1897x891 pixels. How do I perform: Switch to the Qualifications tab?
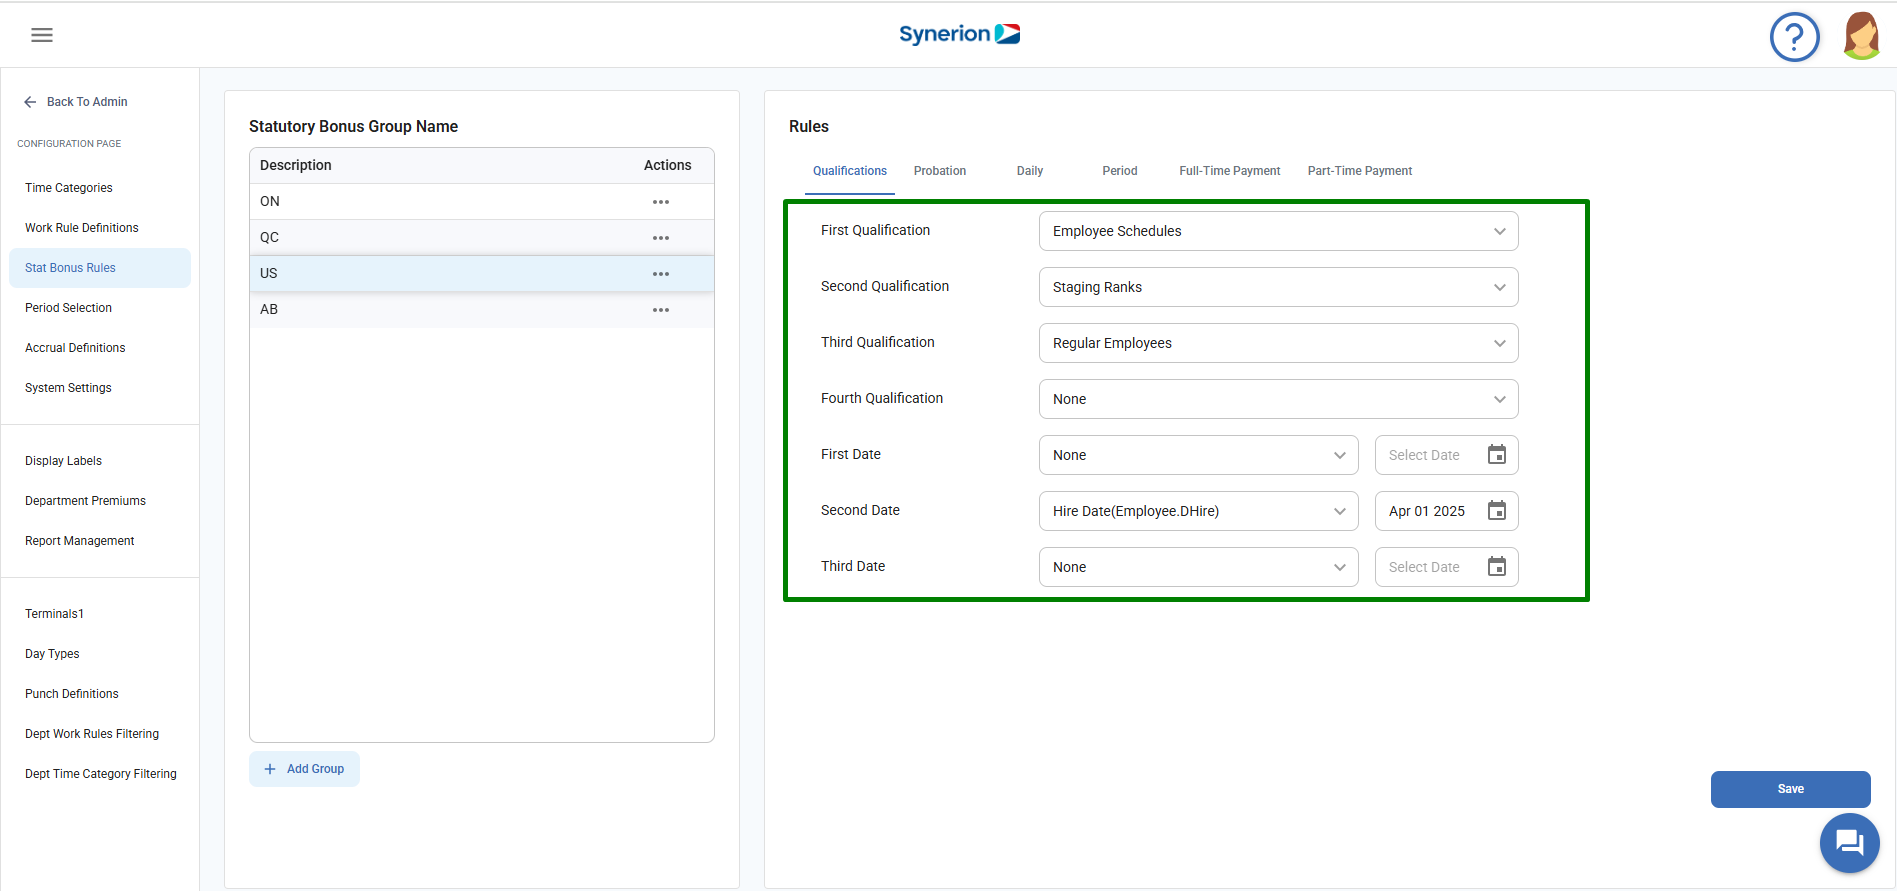pos(850,171)
